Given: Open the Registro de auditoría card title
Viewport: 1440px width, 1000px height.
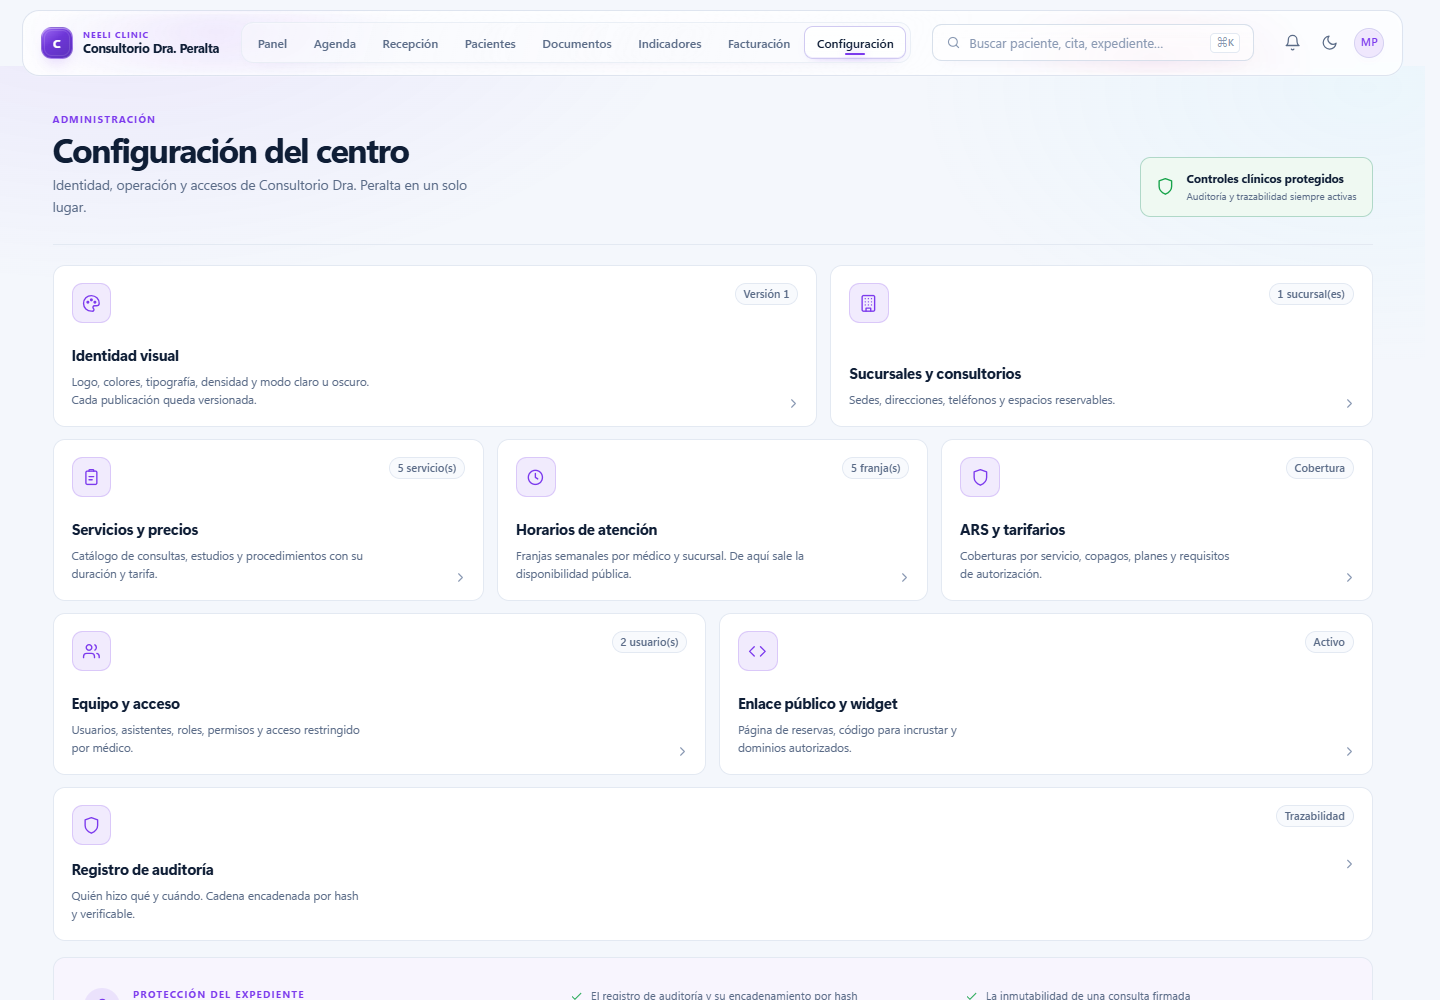Looking at the screenshot, I should click(x=143, y=870).
